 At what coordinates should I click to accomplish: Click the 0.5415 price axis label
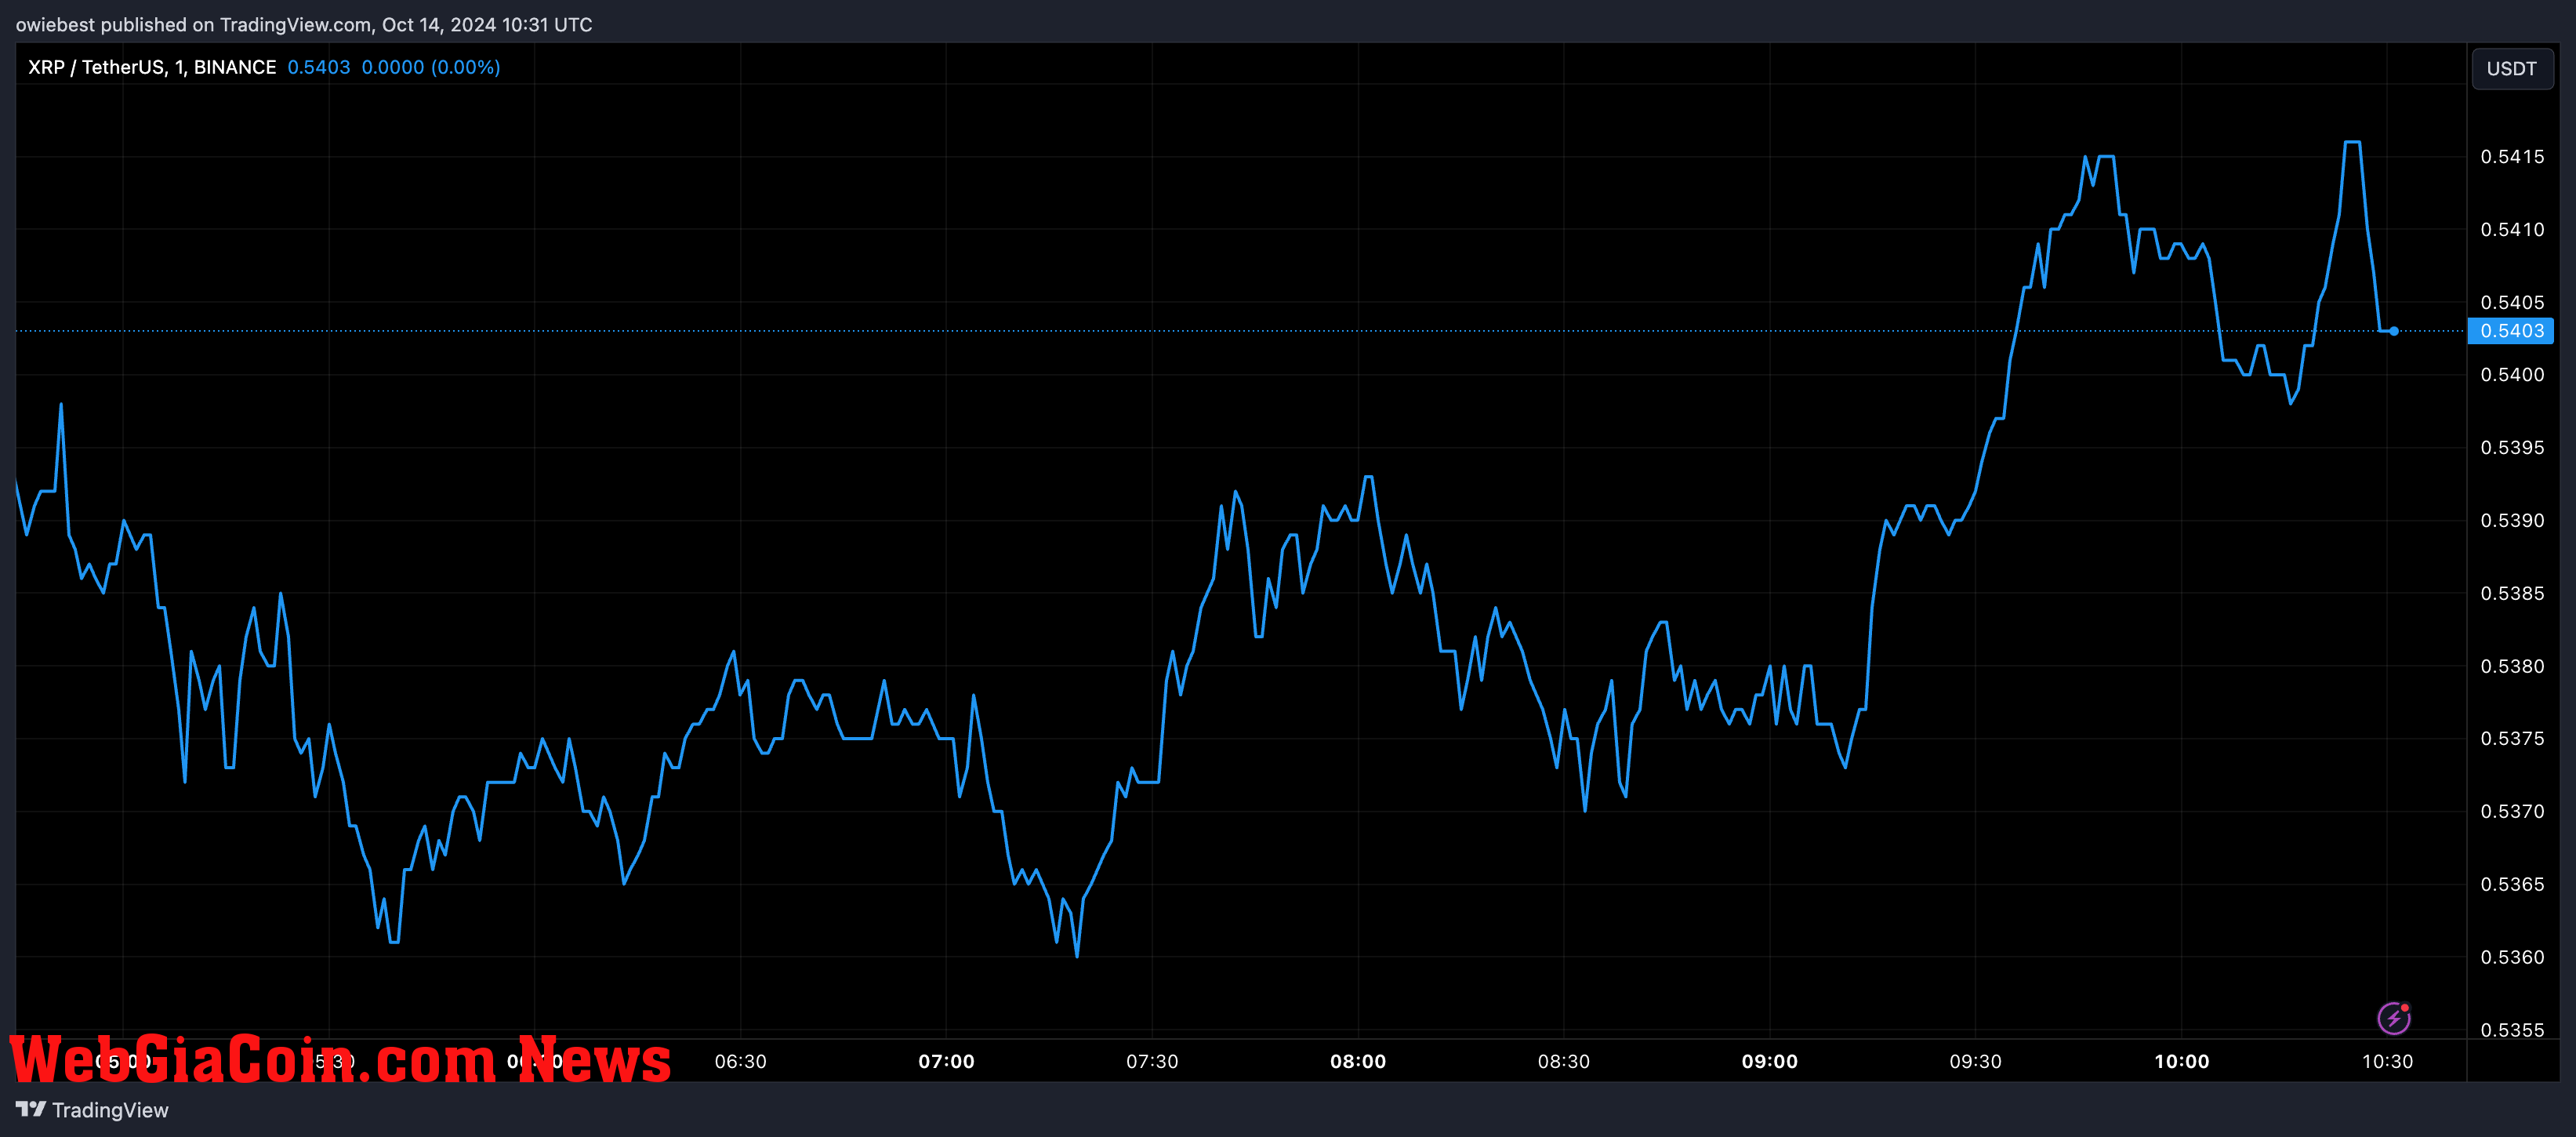[2512, 157]
